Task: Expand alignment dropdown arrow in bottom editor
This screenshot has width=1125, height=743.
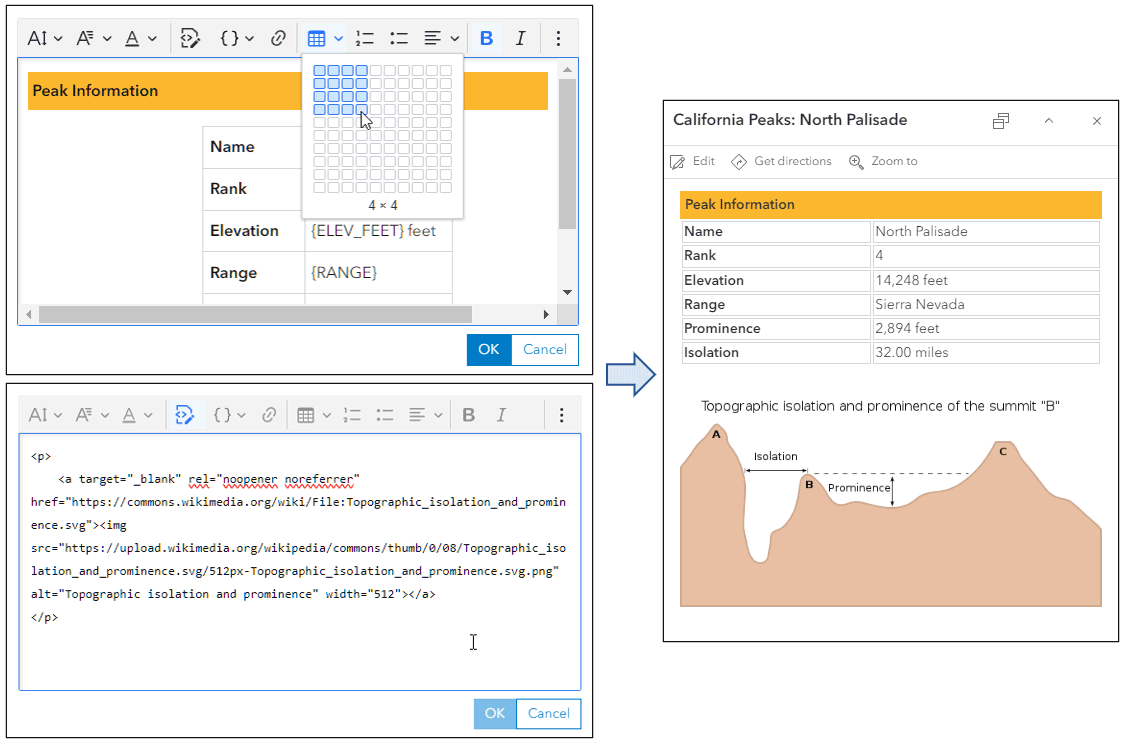Action: coord(437,416)
